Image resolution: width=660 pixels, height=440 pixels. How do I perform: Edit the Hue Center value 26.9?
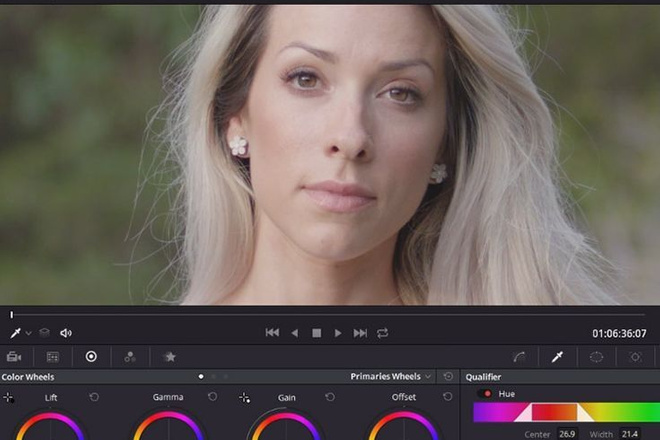[x=567, y=434]
